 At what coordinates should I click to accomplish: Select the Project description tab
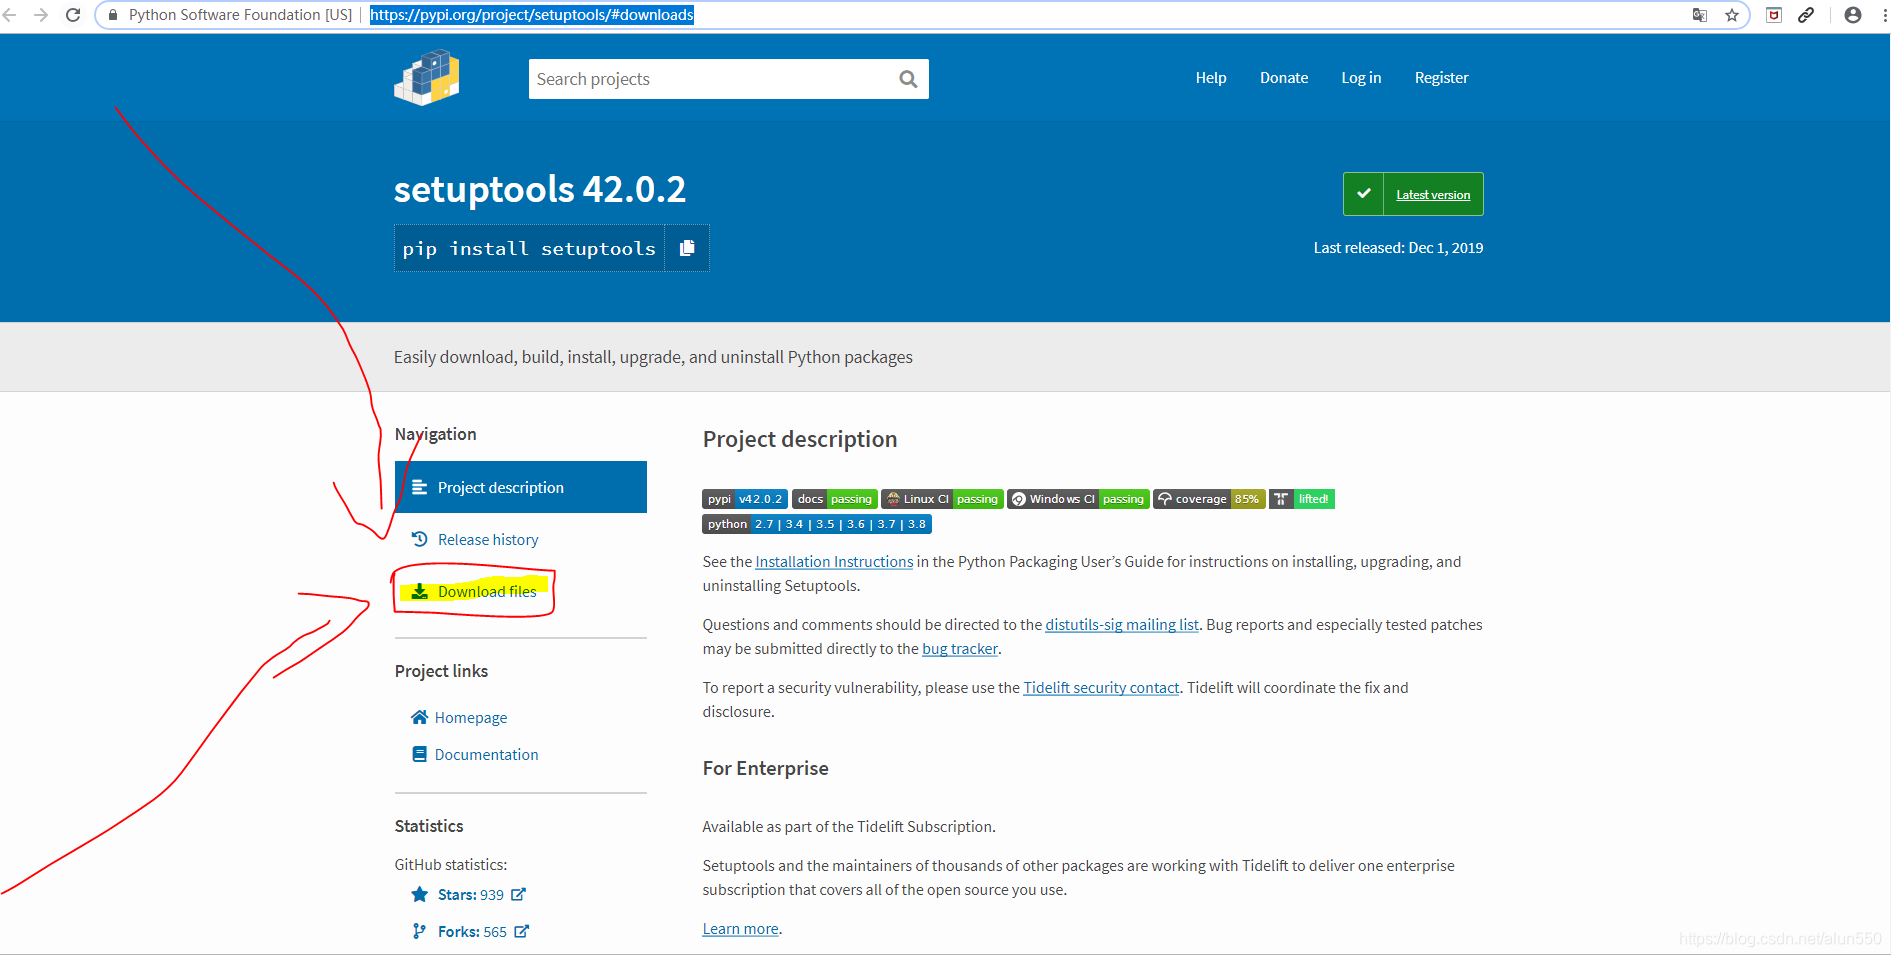pos(521,487)
